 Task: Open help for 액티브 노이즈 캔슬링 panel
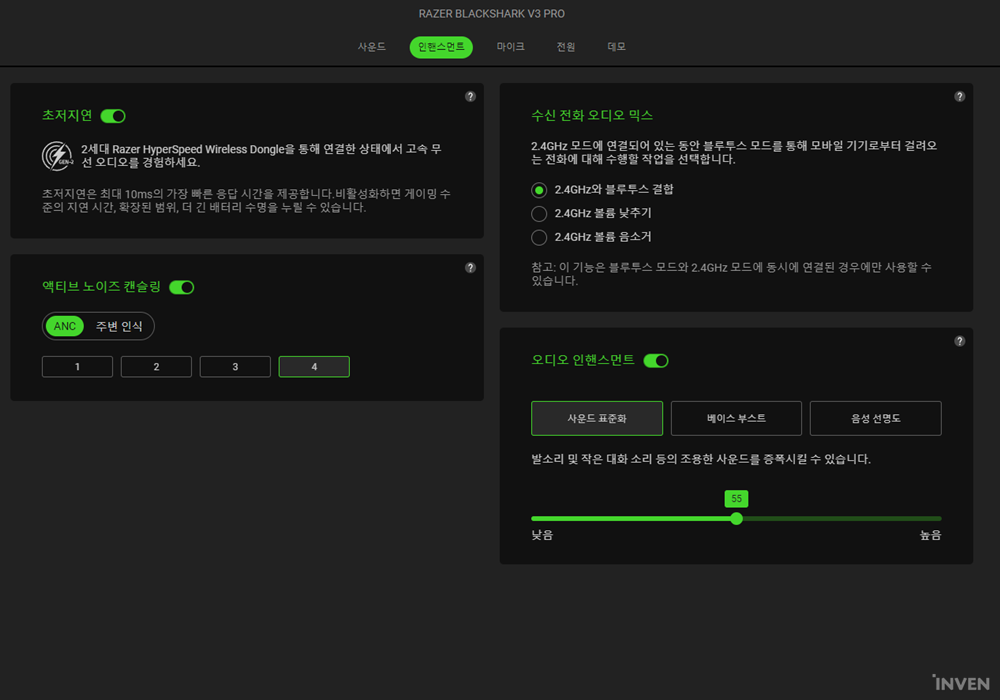click(x=470, y=268)
